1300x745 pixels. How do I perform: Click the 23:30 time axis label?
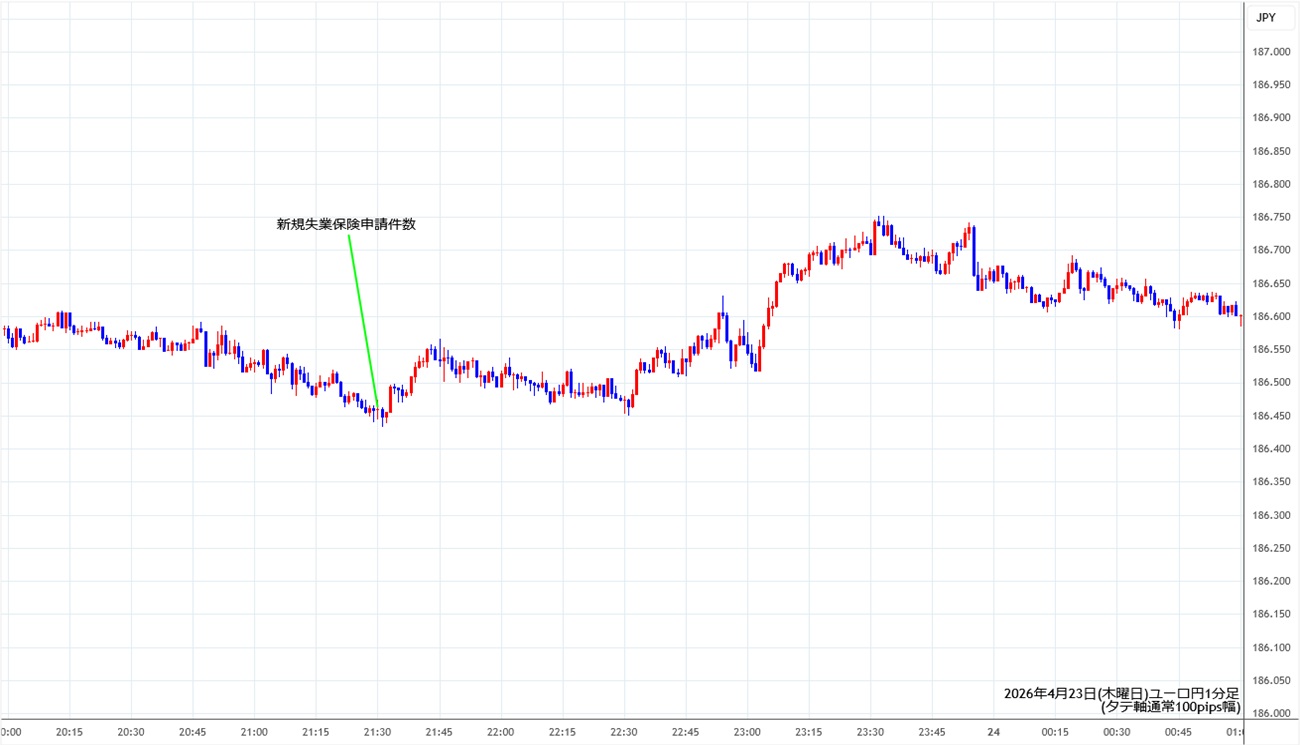tap(871, 732)
